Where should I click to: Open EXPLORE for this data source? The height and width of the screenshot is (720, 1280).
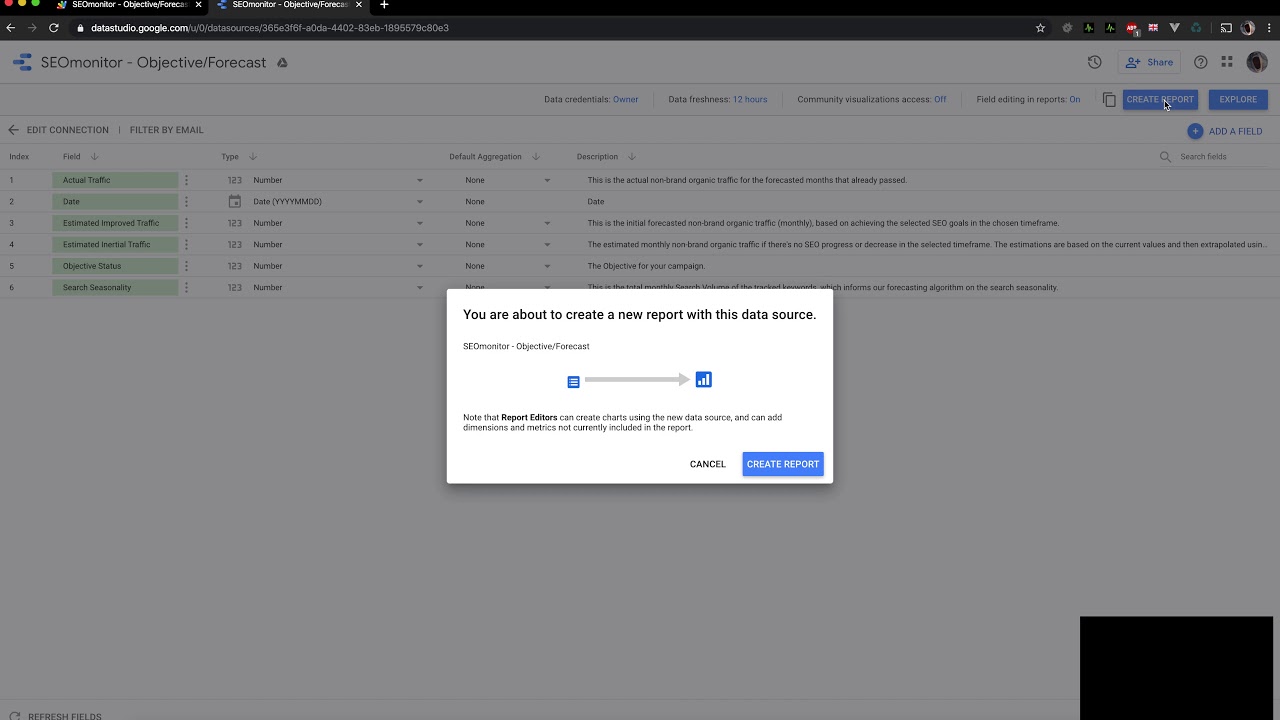pos(1238,99)
